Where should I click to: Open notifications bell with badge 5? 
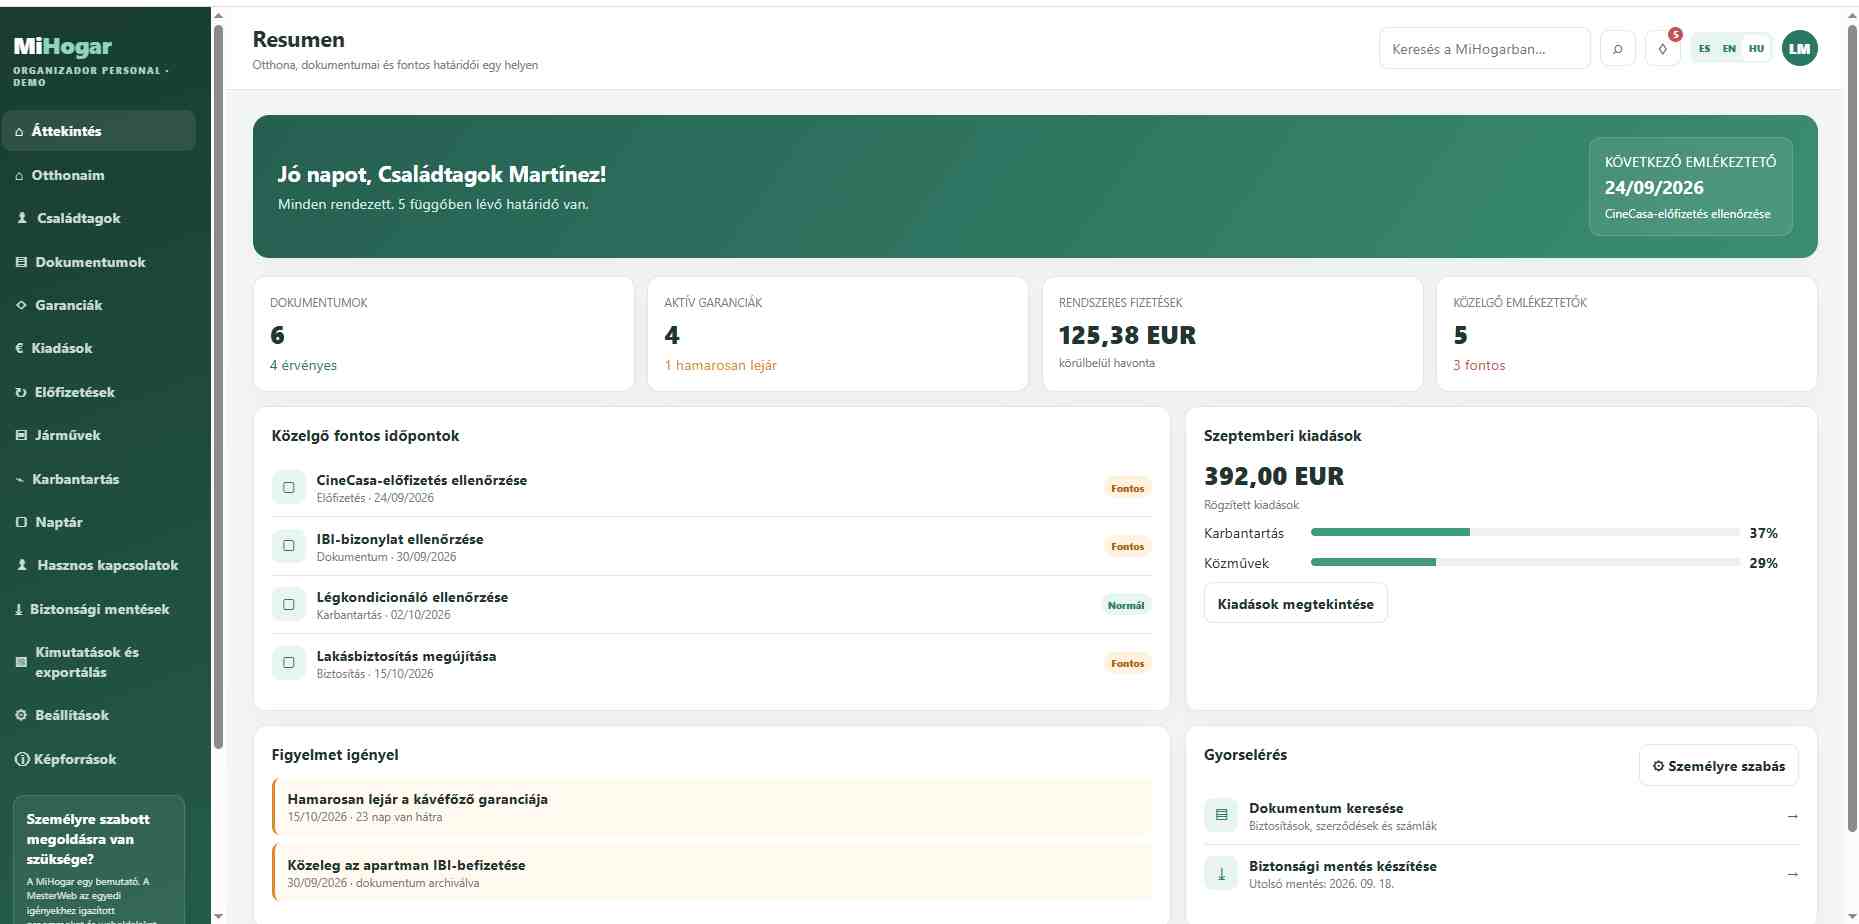point(1663,48)
